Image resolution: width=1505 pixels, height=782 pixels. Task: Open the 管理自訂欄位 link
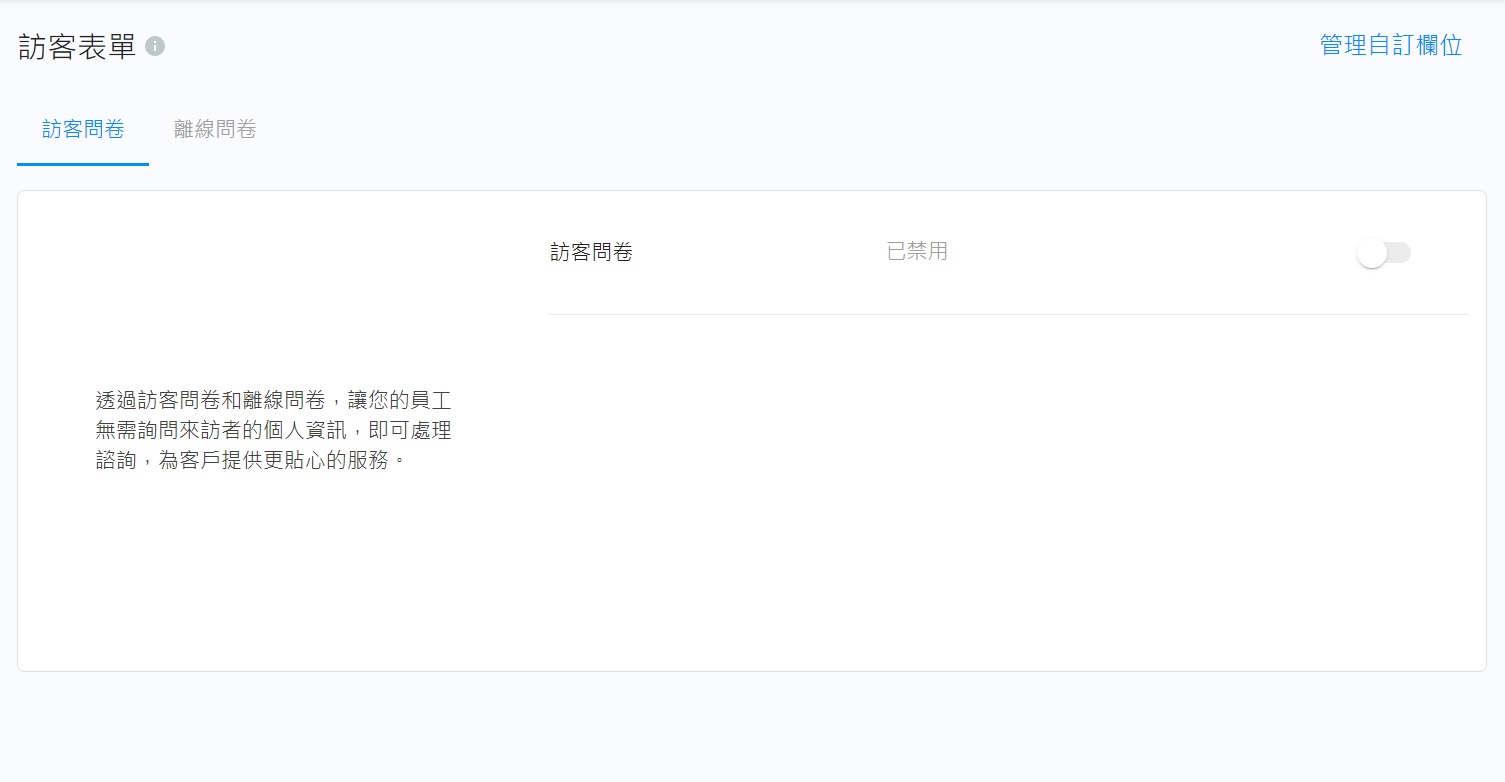[x=1391, y=45]
